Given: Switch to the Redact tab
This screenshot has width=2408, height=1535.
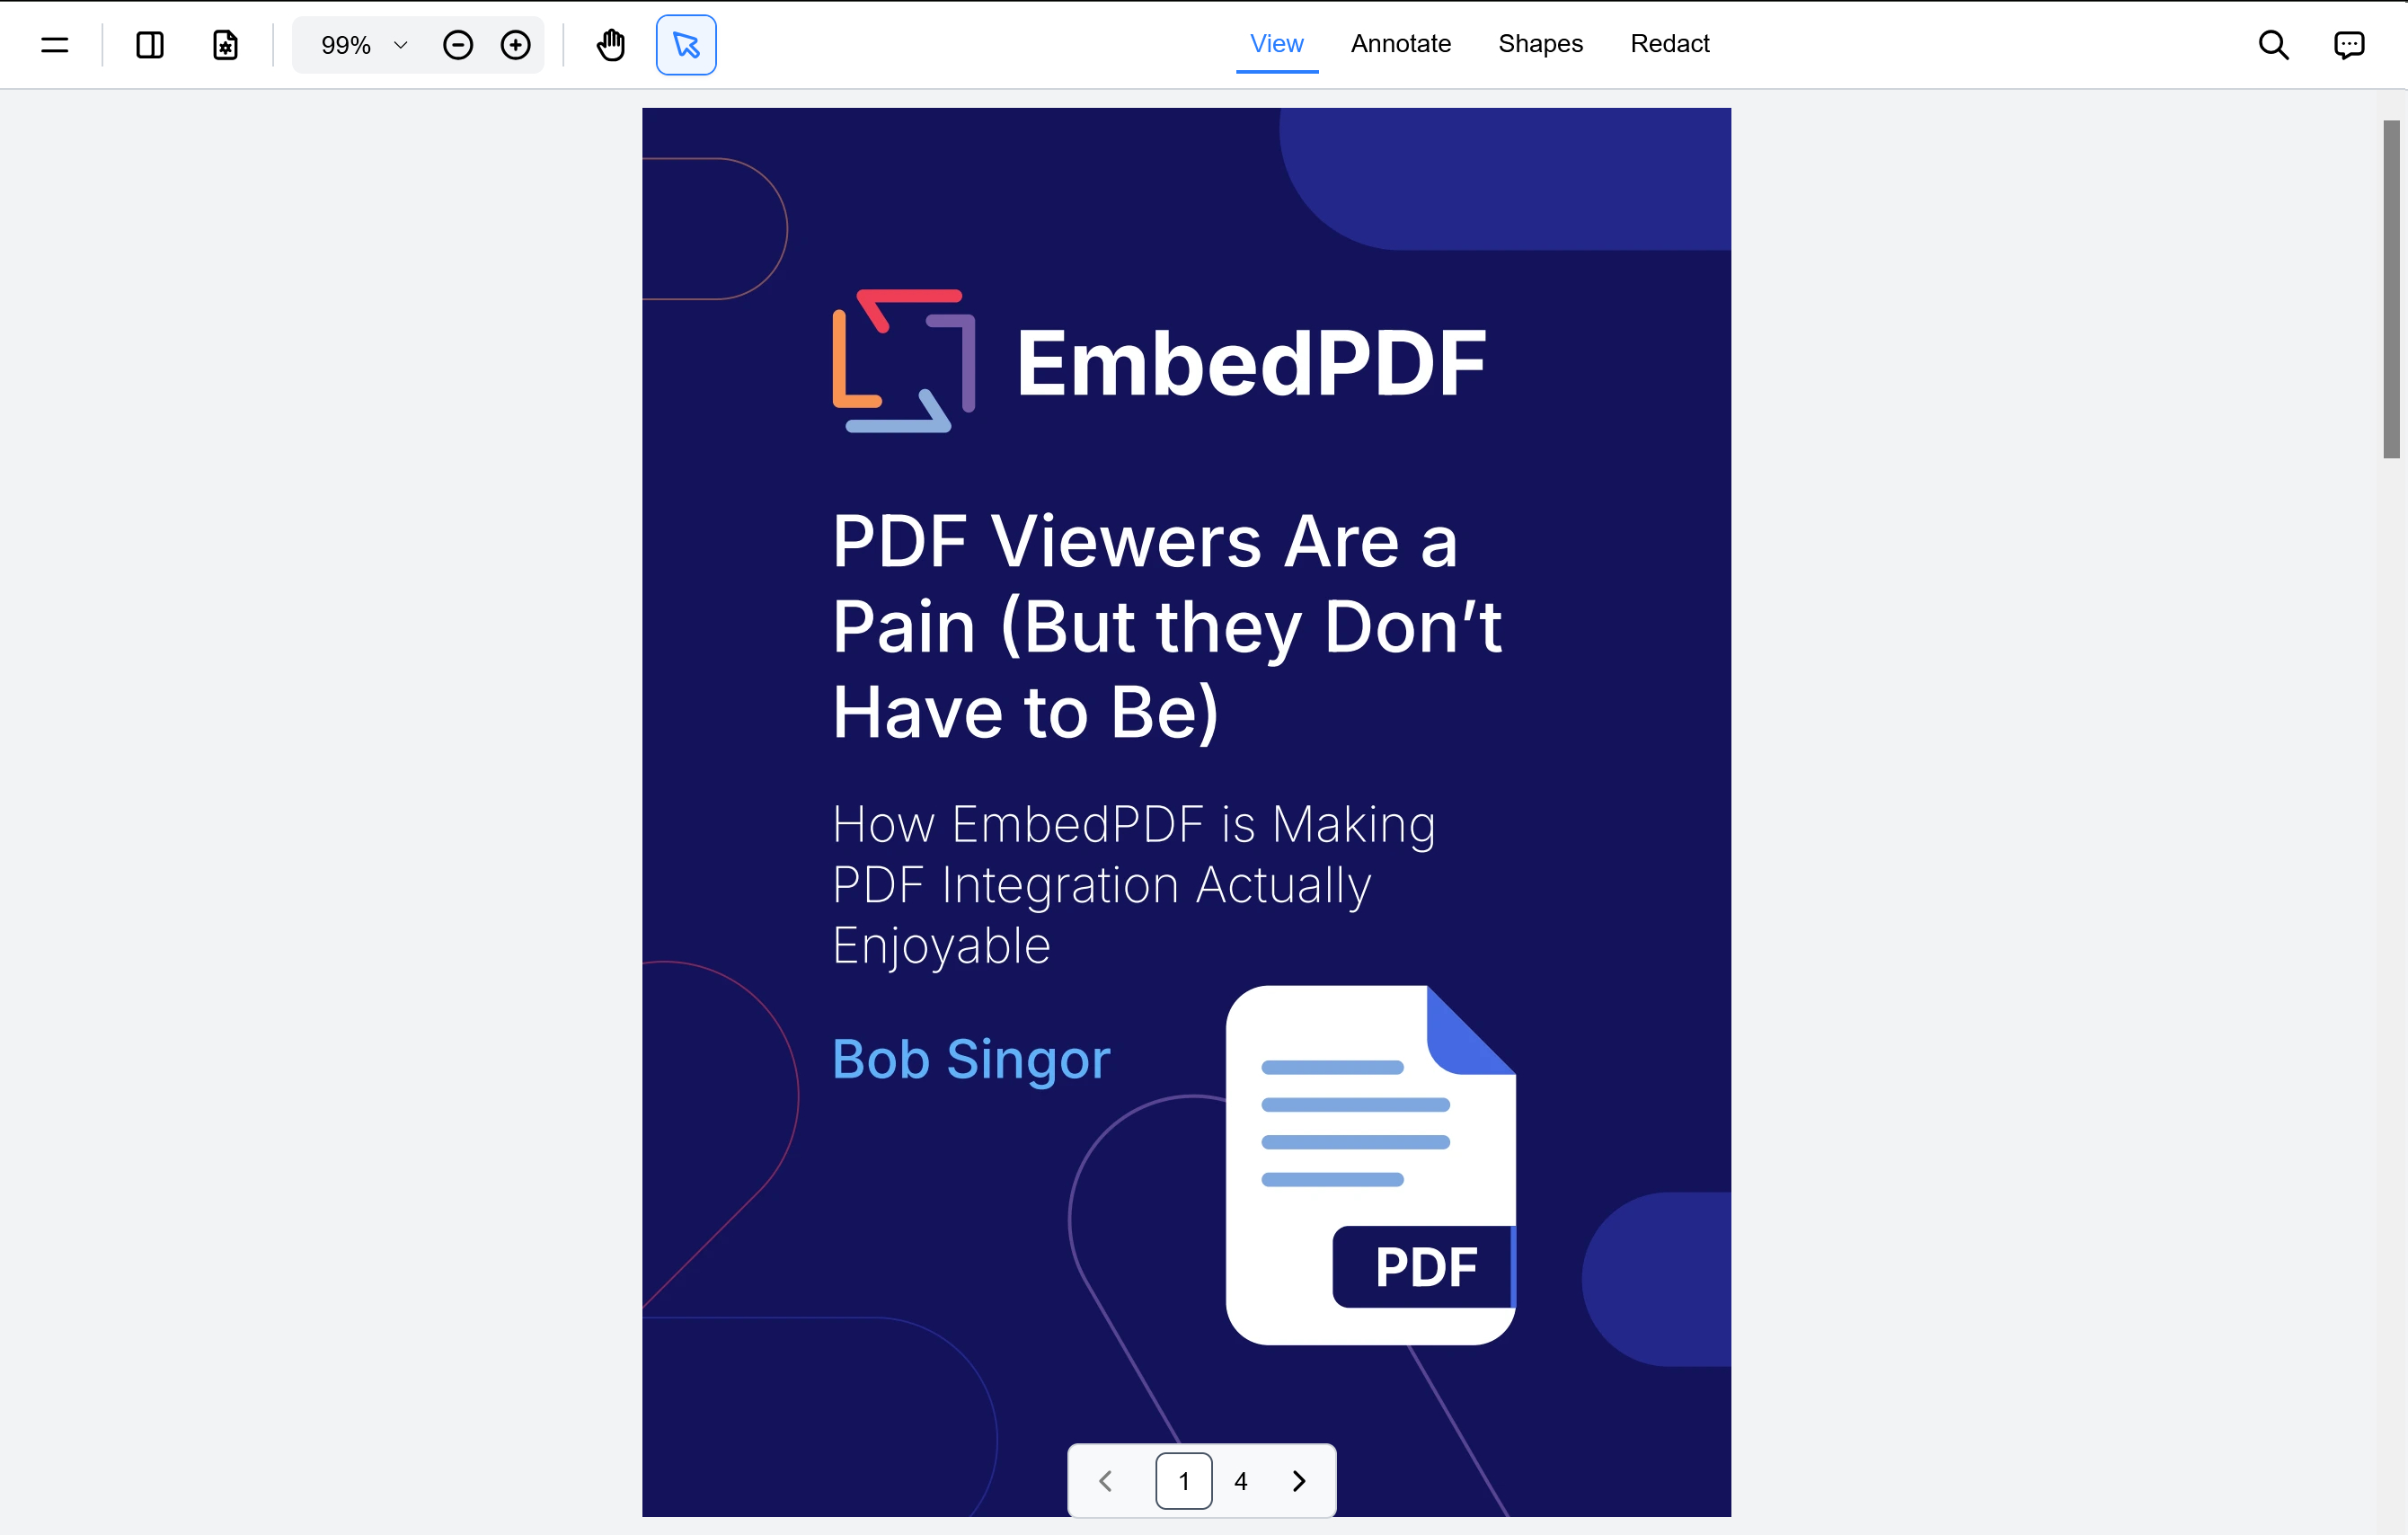Looking at the screenshot, I should [x=1669, y=44].
